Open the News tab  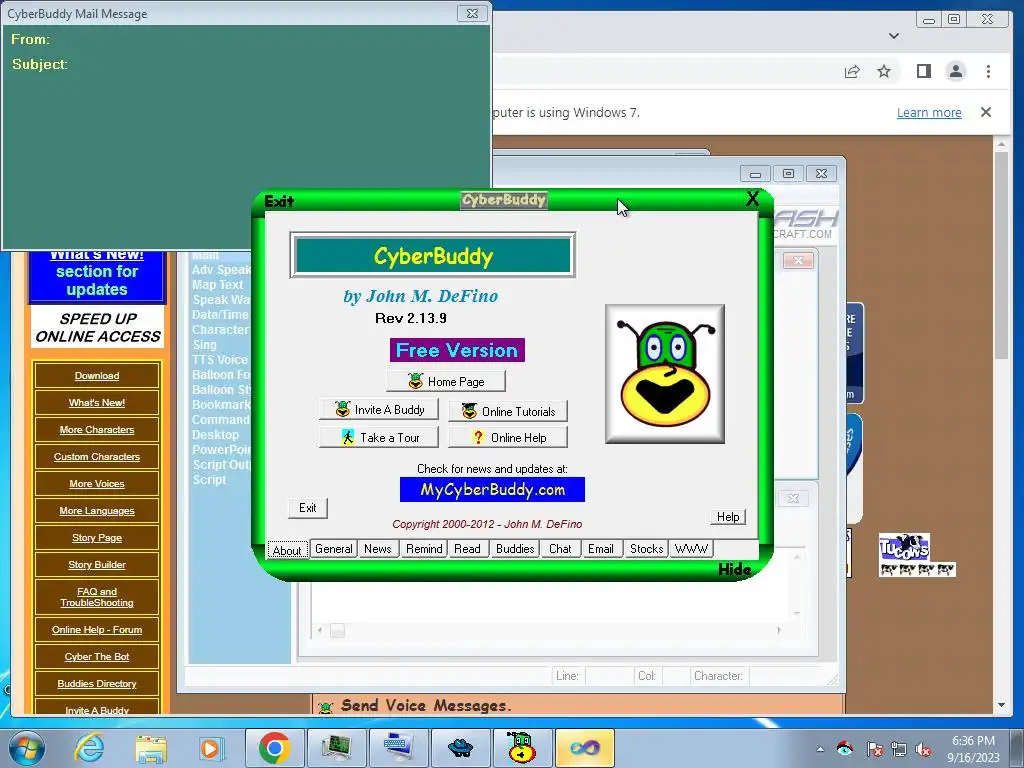click(x=377, y=549)
